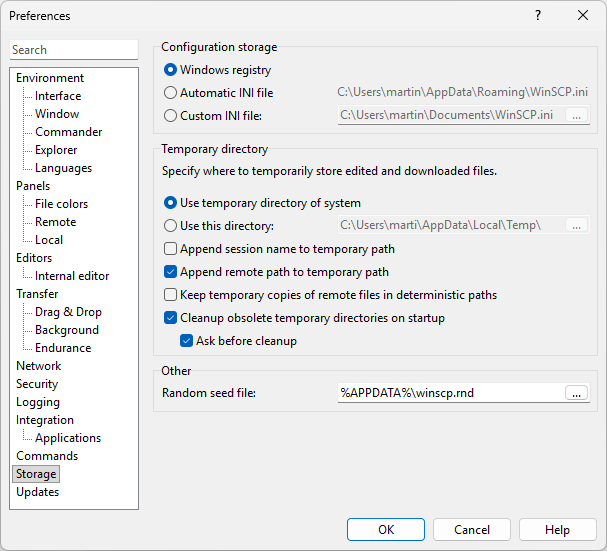Choose Automatic INI file option
The image size is (607, 551).
point(170,93)
